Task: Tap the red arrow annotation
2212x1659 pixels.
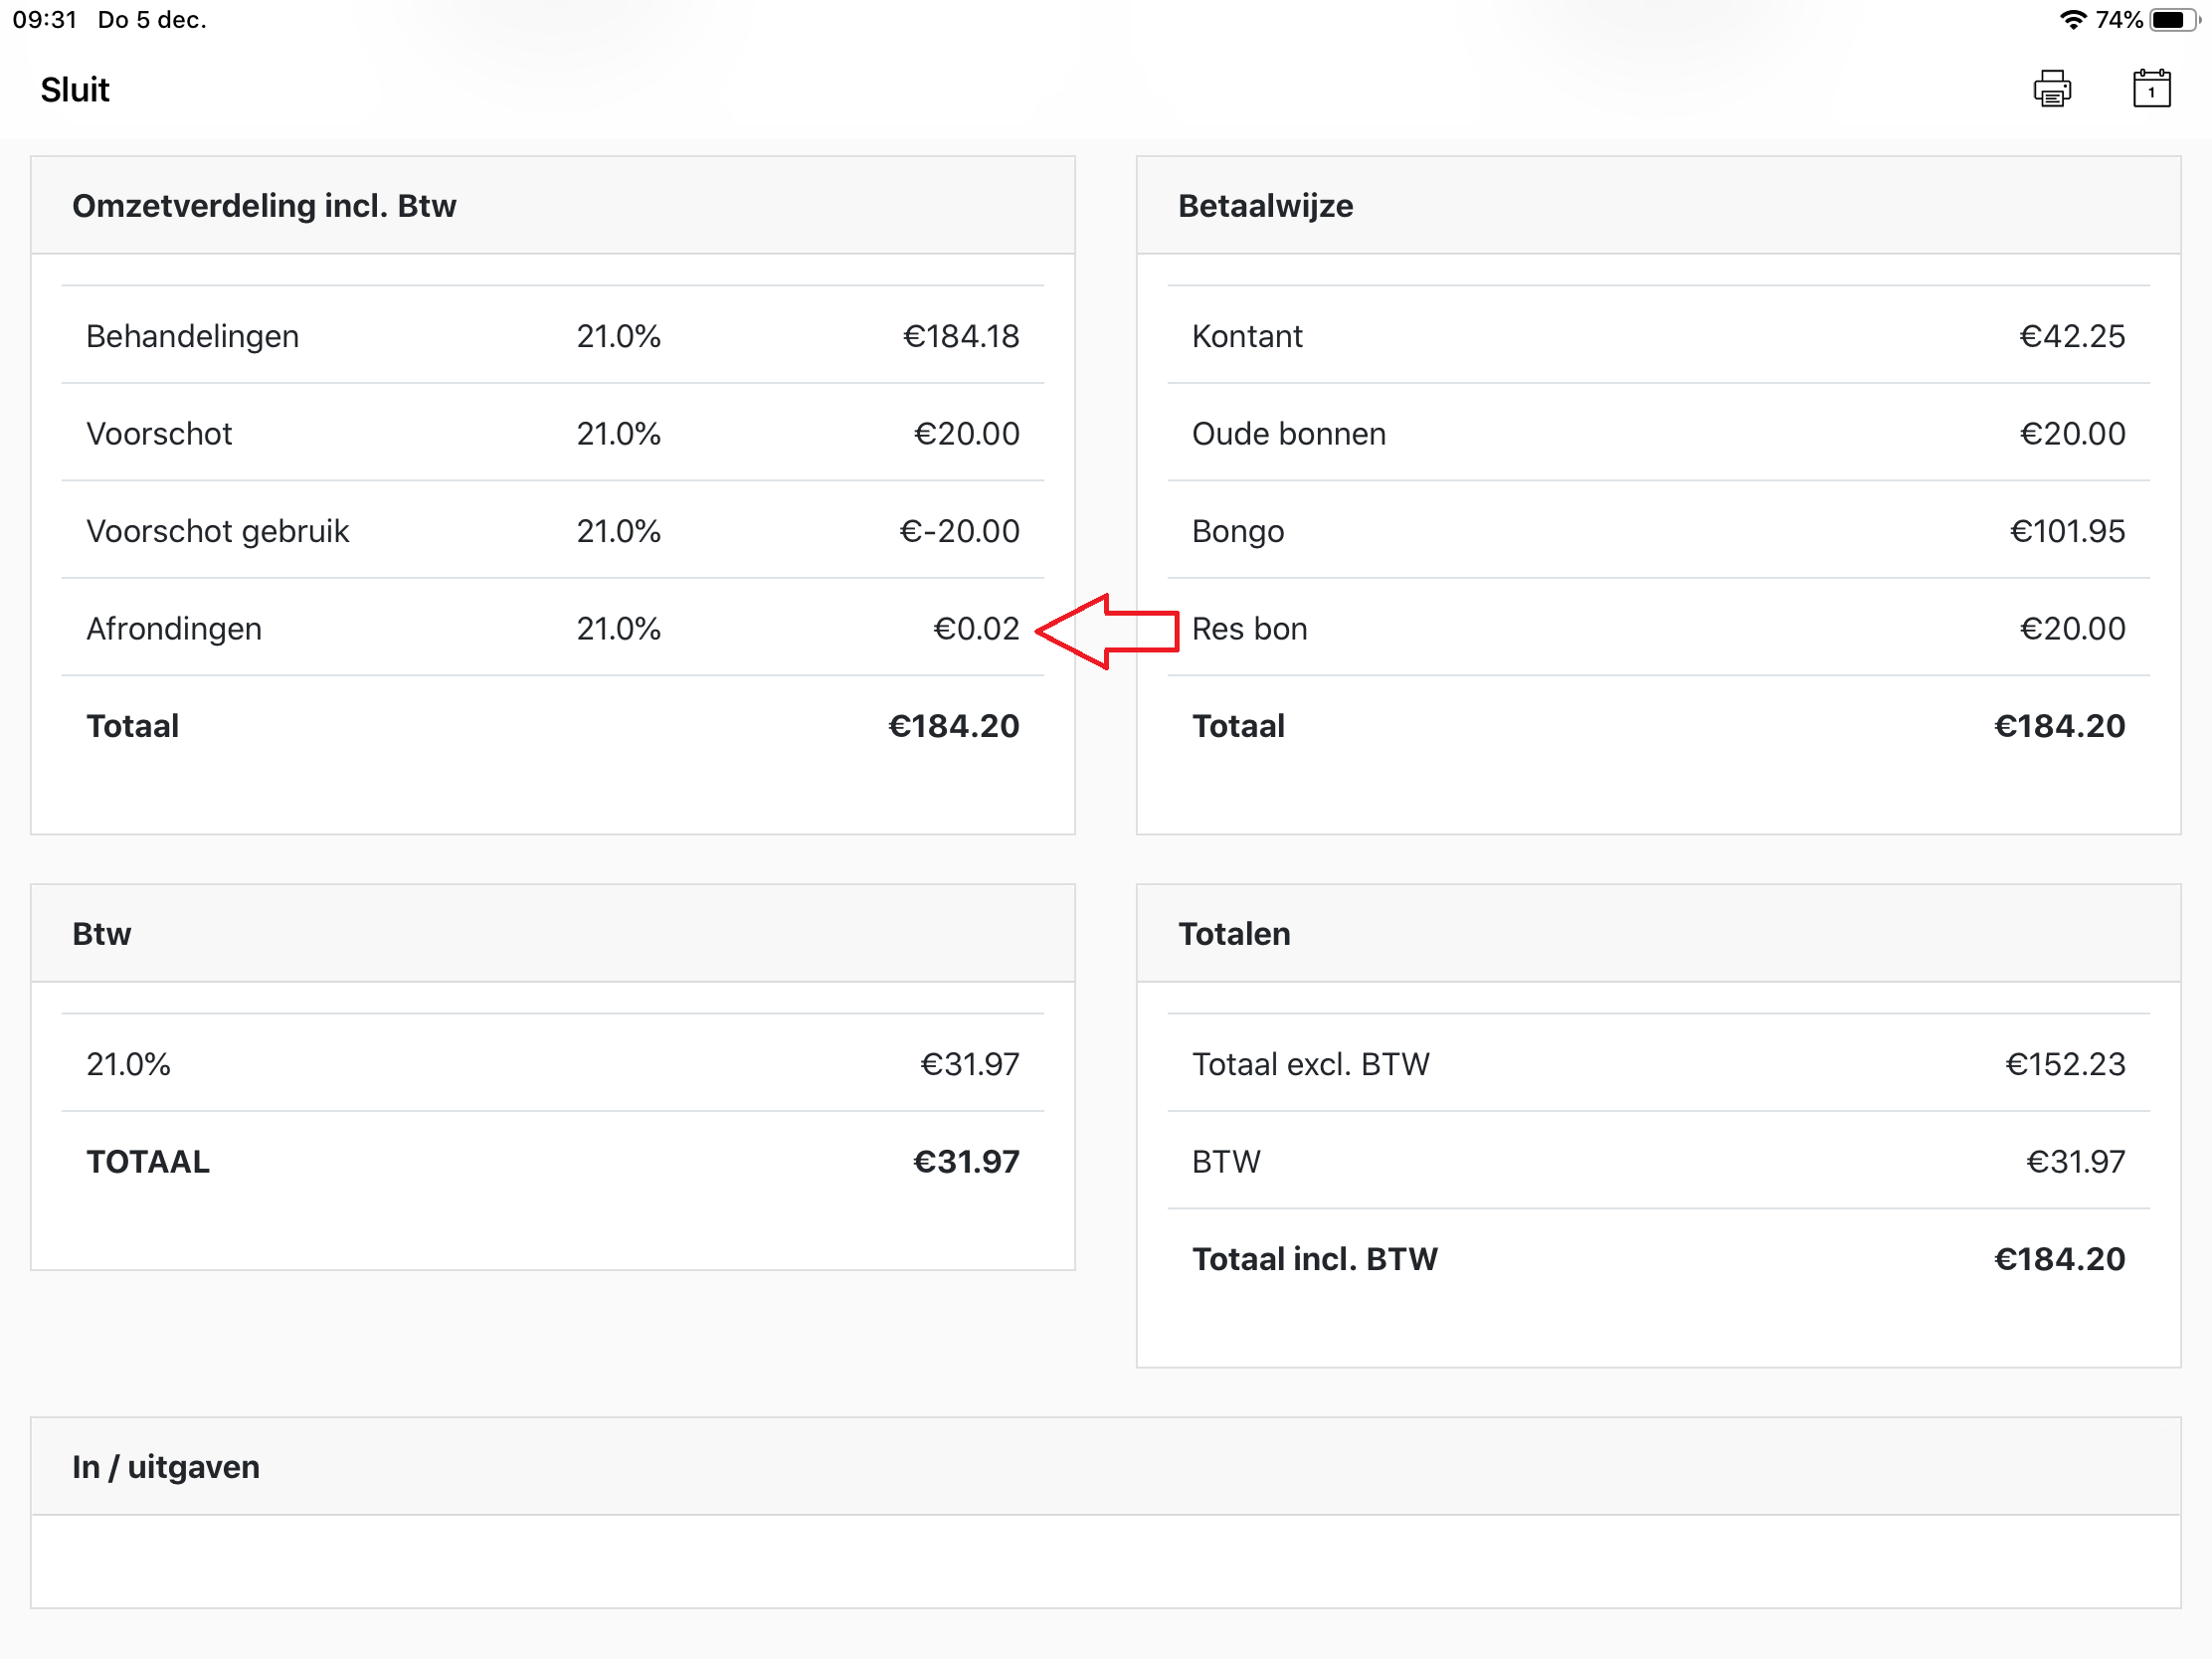Action: coord(1108,631)
